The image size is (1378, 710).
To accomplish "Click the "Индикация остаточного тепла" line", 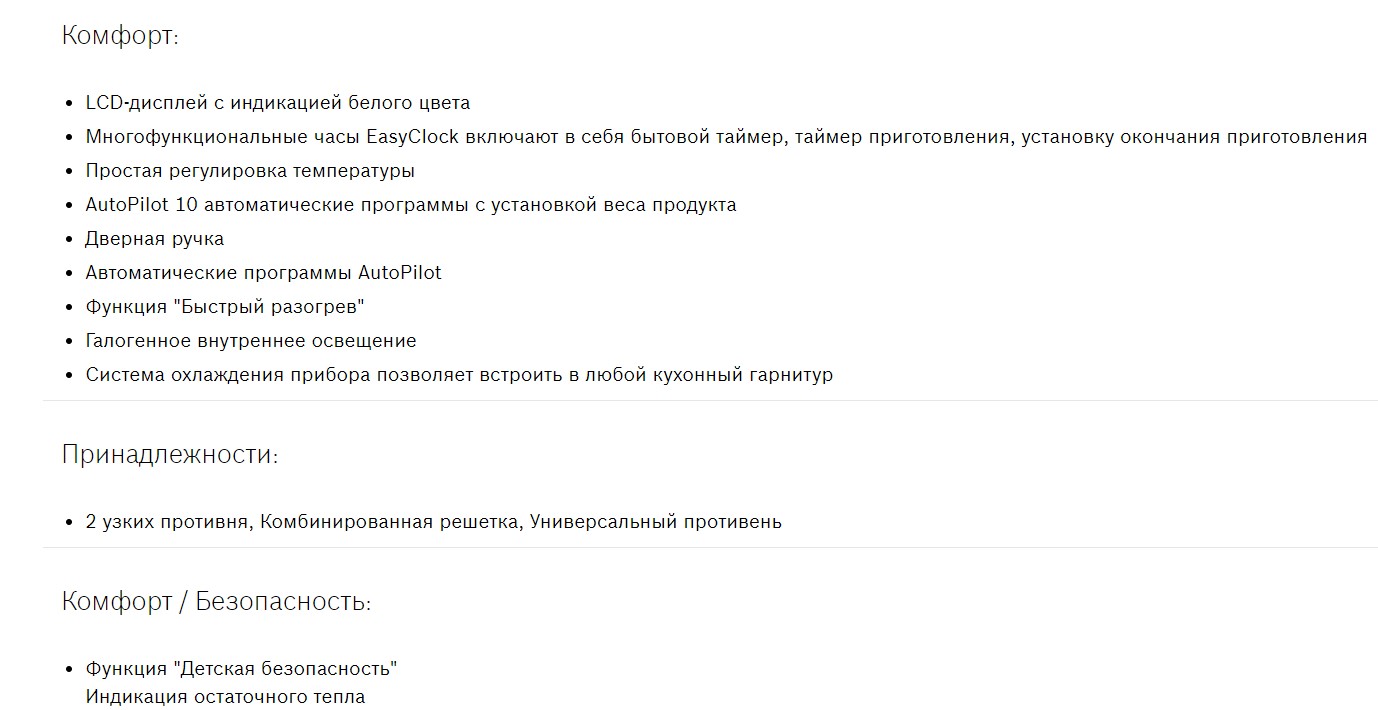I will (225, 697).
